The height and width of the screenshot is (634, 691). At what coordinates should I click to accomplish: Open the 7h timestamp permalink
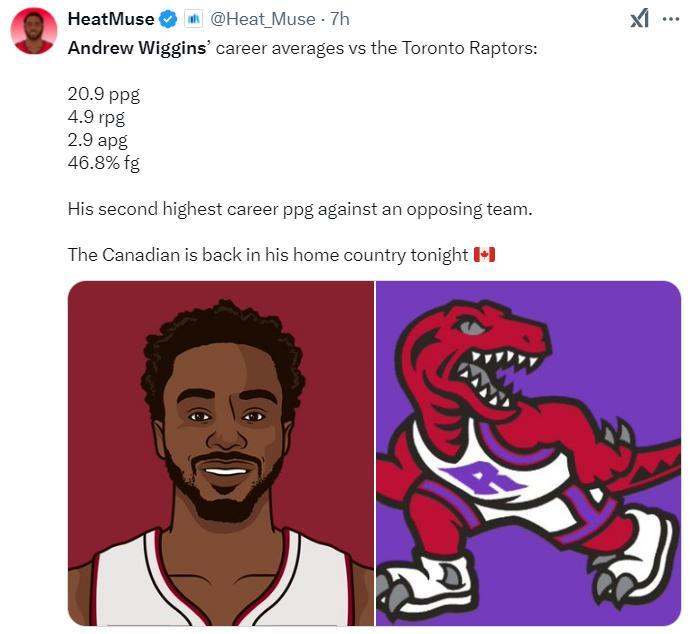(x=340, y=19)
